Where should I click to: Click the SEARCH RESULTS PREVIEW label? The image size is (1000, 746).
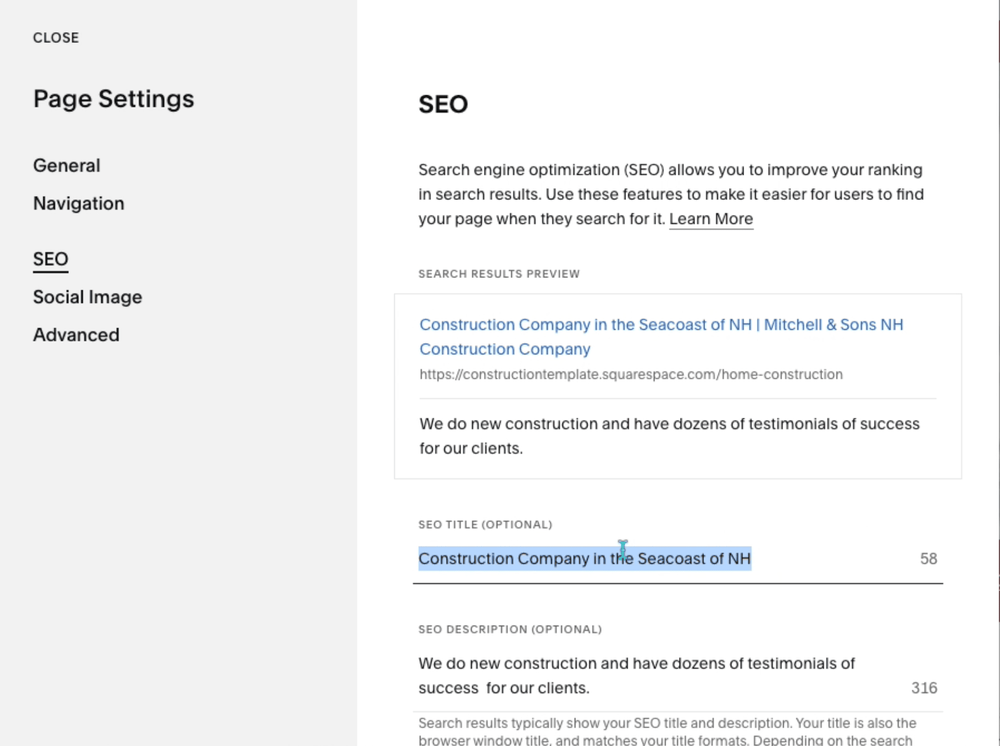coord(499,274)
